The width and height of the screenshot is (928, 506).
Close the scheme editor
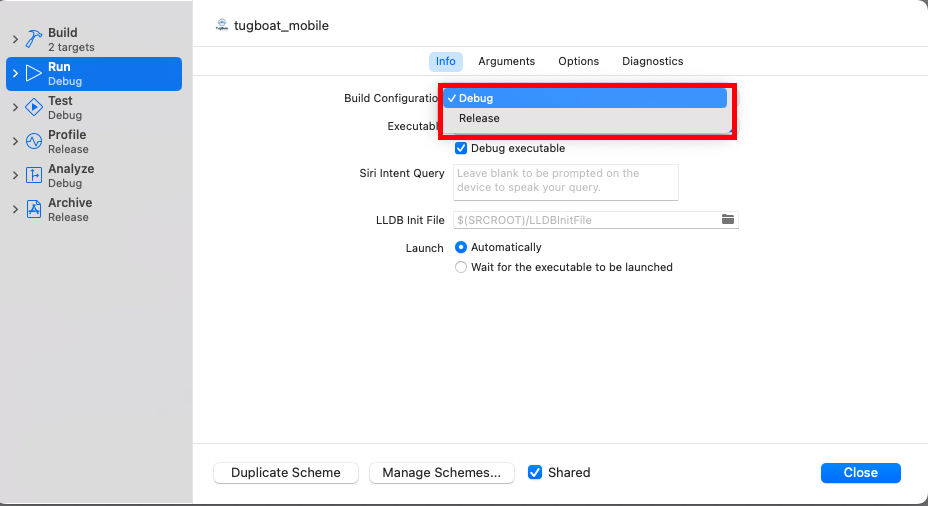pos(861,472)
